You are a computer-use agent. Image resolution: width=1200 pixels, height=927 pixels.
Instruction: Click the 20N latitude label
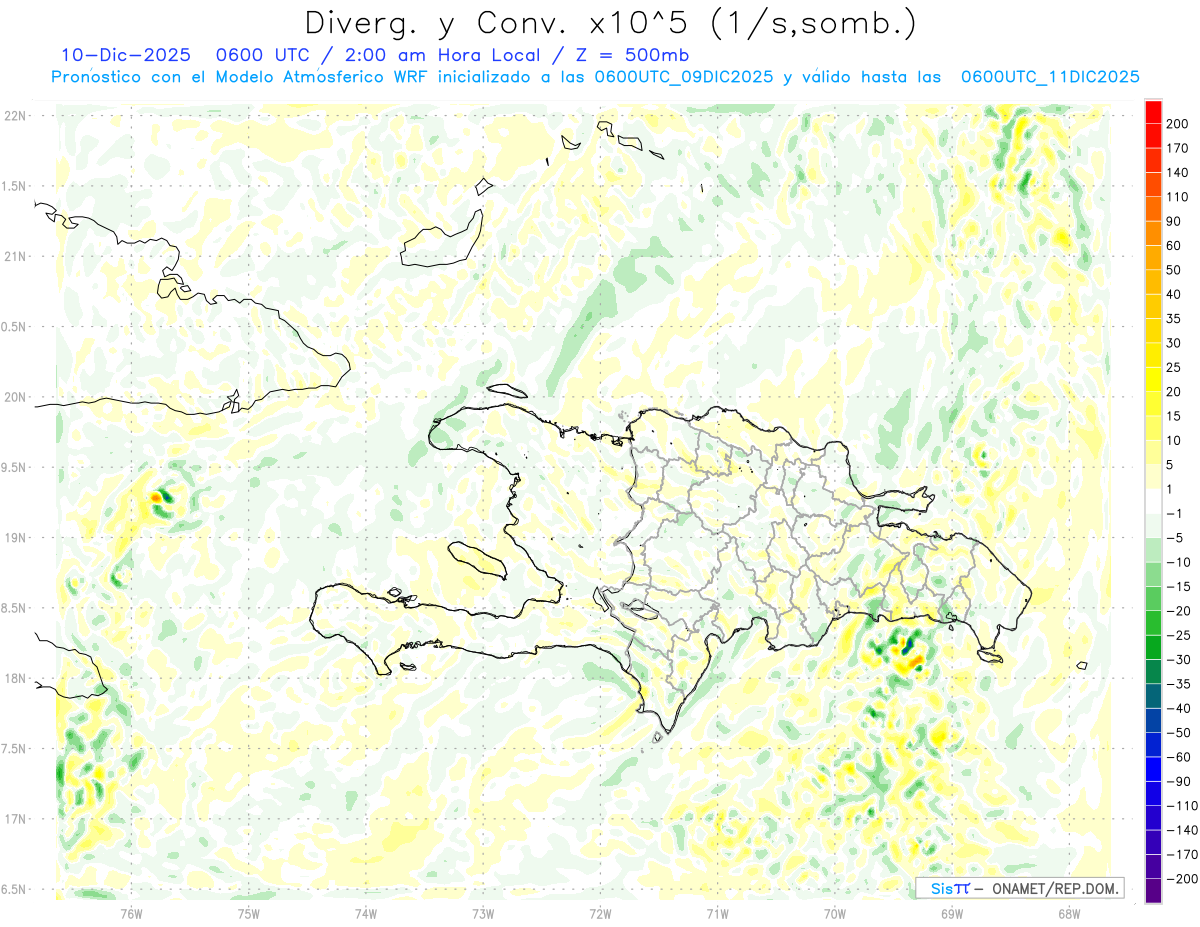pyautogui.click(x=14, y=397)
